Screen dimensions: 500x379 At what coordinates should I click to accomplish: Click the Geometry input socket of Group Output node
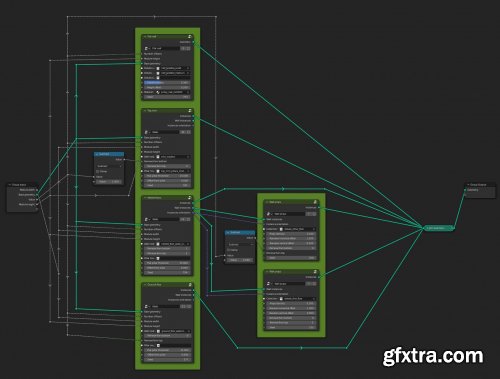point(465,190)
